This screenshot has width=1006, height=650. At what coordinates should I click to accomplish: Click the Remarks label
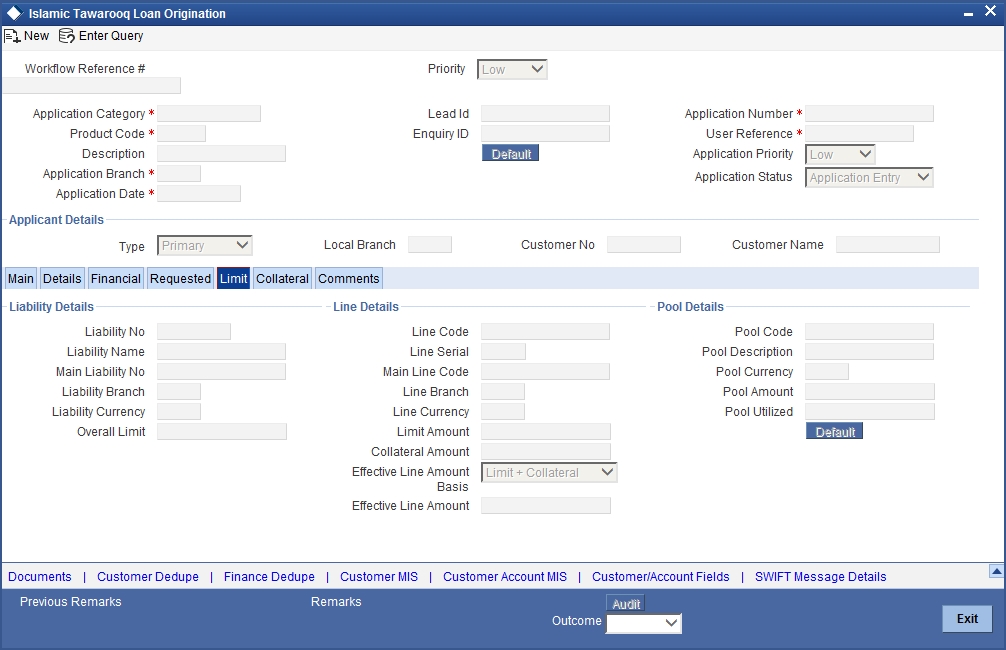[x=336, y=602]
